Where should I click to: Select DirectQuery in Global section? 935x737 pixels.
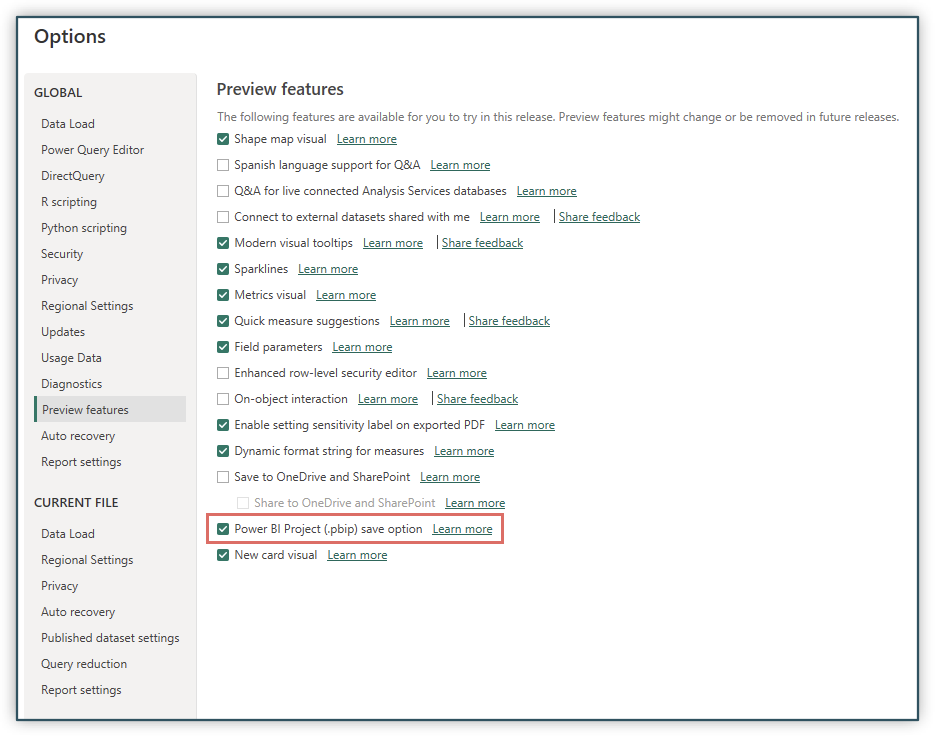point(73,176)
